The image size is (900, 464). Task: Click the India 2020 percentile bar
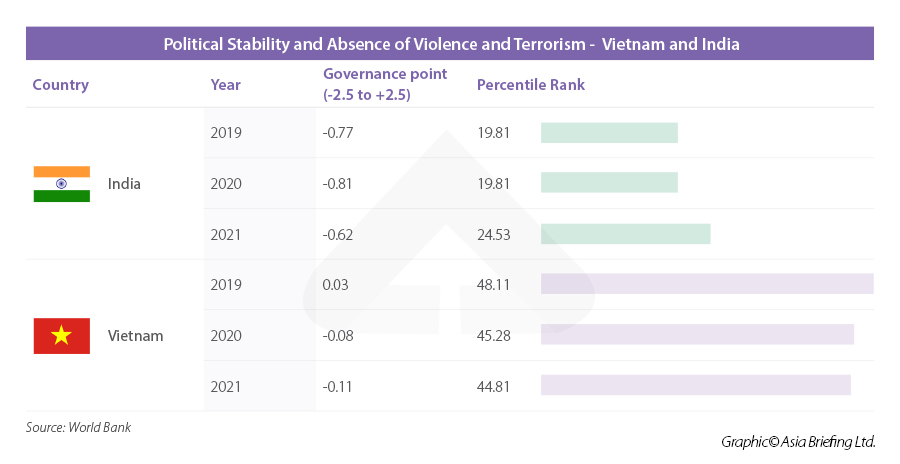609,183
